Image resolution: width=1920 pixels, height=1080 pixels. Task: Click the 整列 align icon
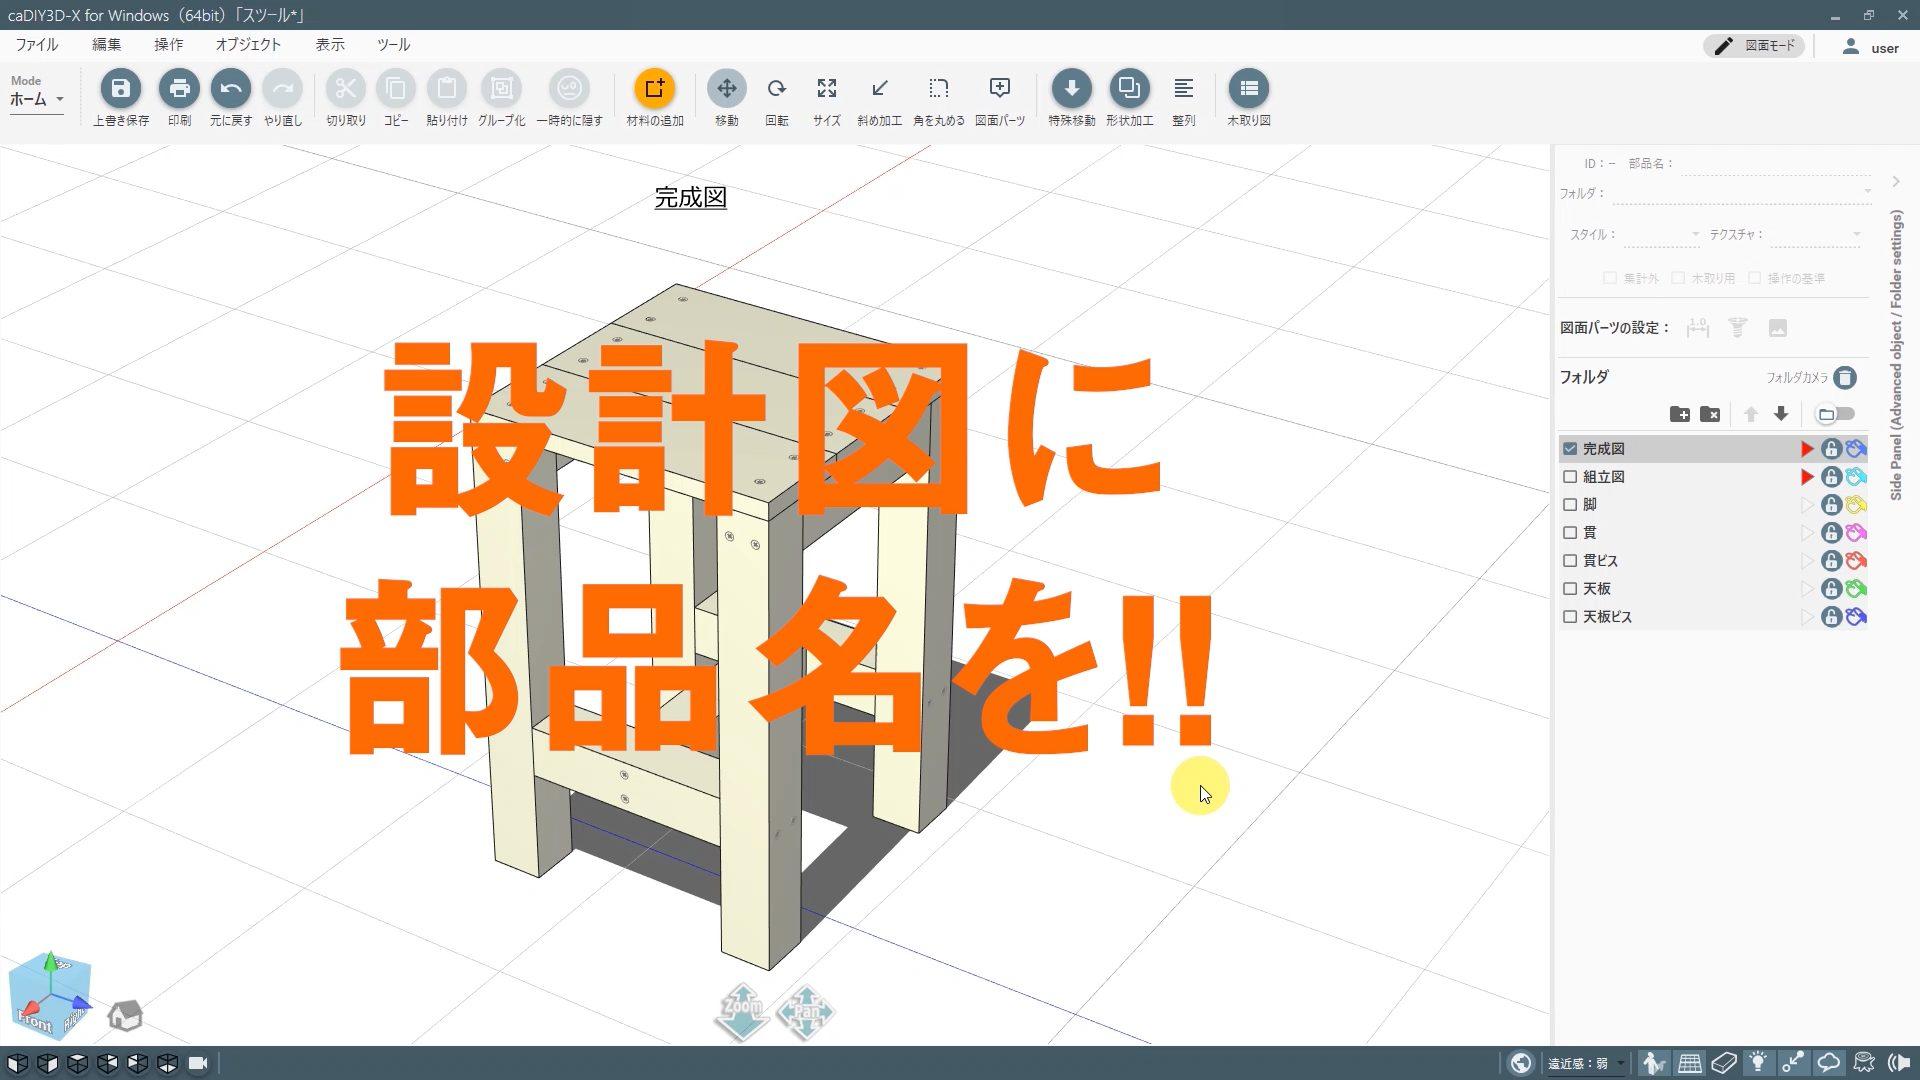1184,88
